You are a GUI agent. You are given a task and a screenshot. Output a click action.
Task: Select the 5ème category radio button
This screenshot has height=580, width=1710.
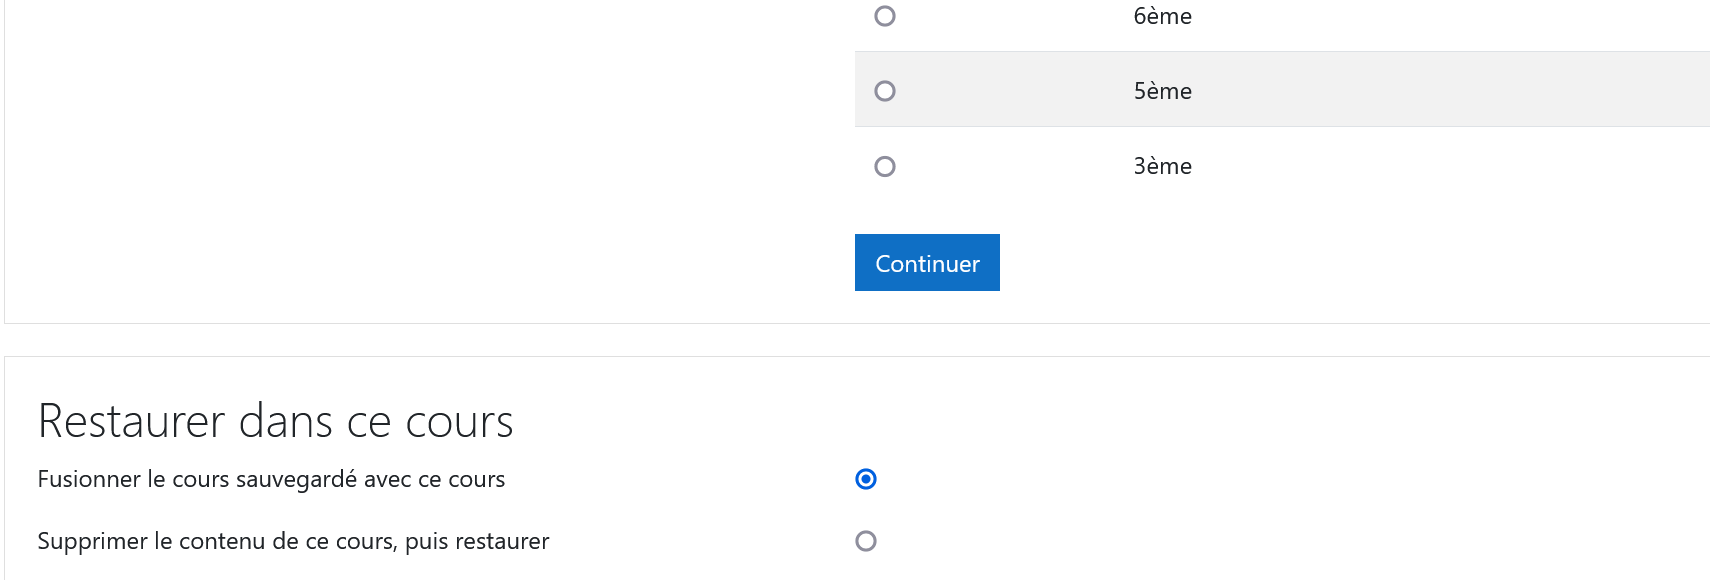click(x=885, y=91)
